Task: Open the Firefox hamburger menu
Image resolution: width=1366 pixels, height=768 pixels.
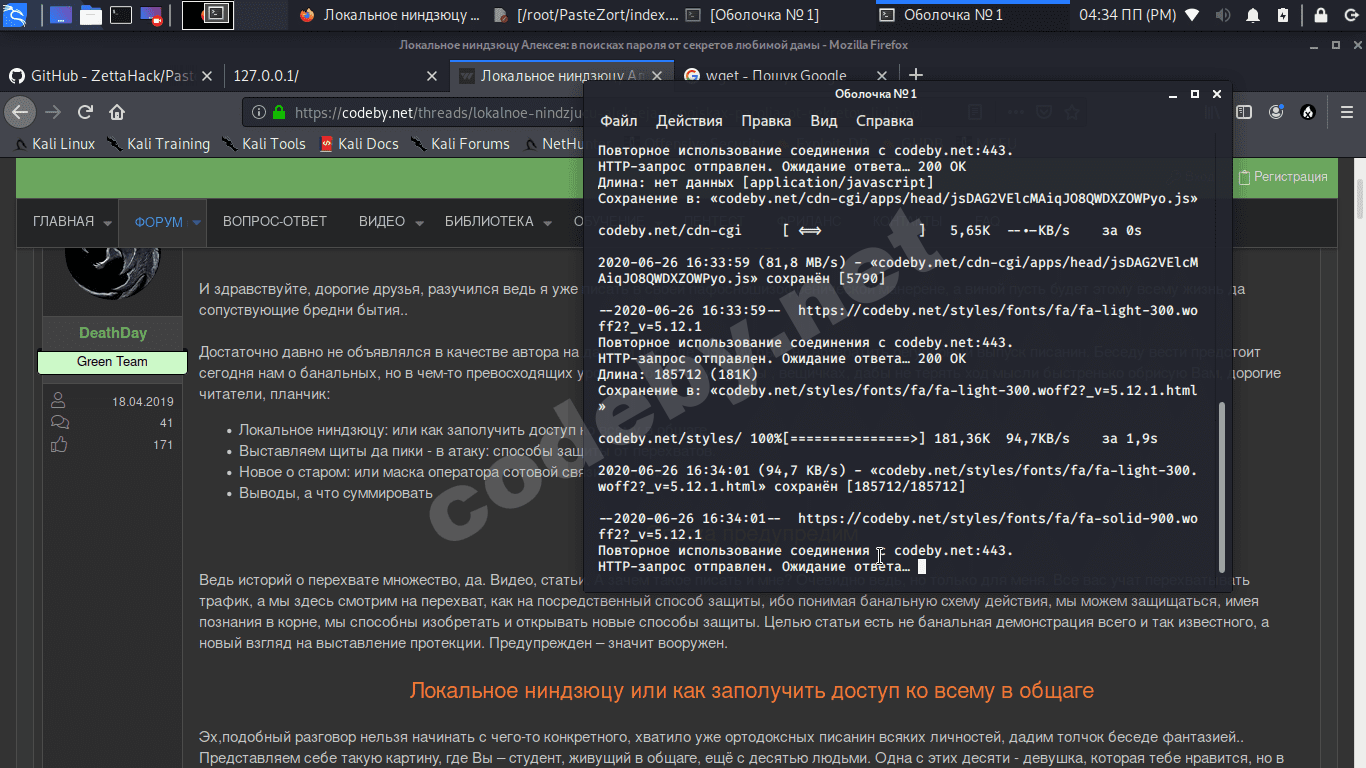Action: tap(1345, 113)
